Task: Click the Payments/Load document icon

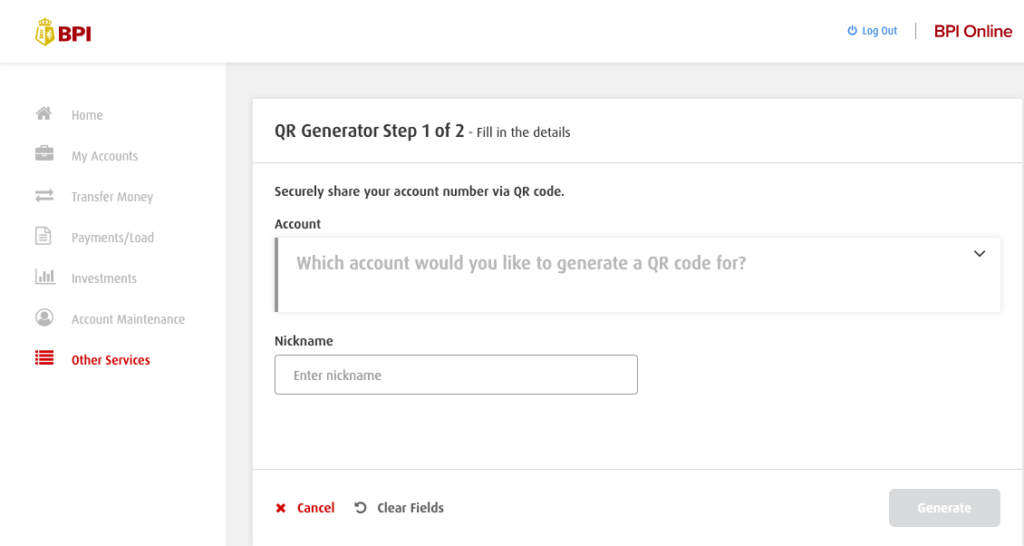Action: (44, 237)
